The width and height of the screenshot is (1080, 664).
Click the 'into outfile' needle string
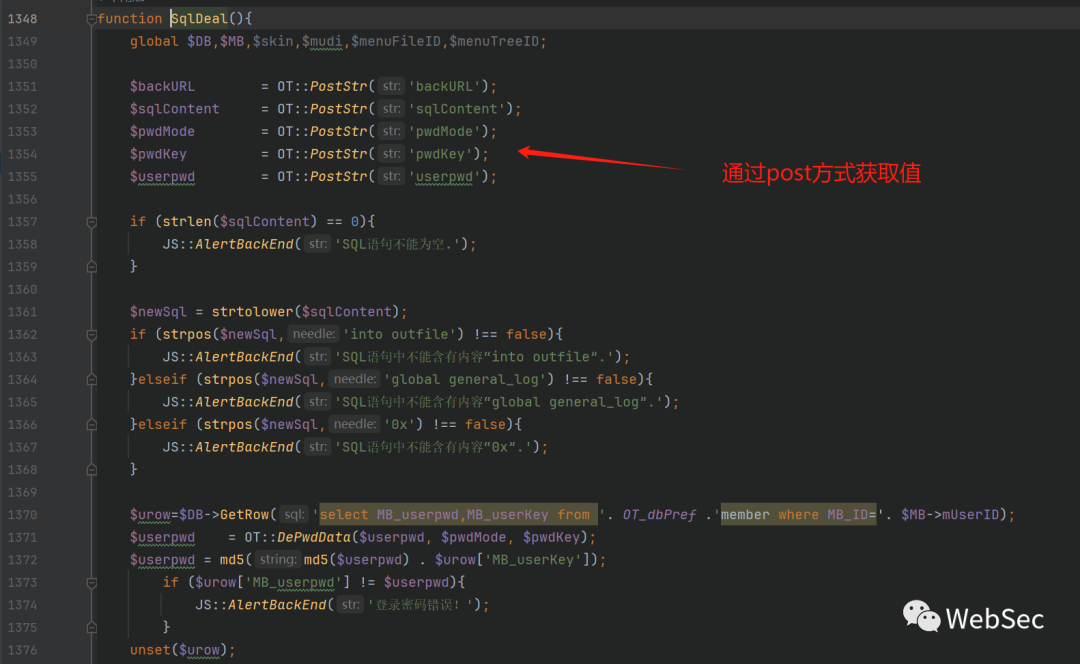click(x=399, y=335)
